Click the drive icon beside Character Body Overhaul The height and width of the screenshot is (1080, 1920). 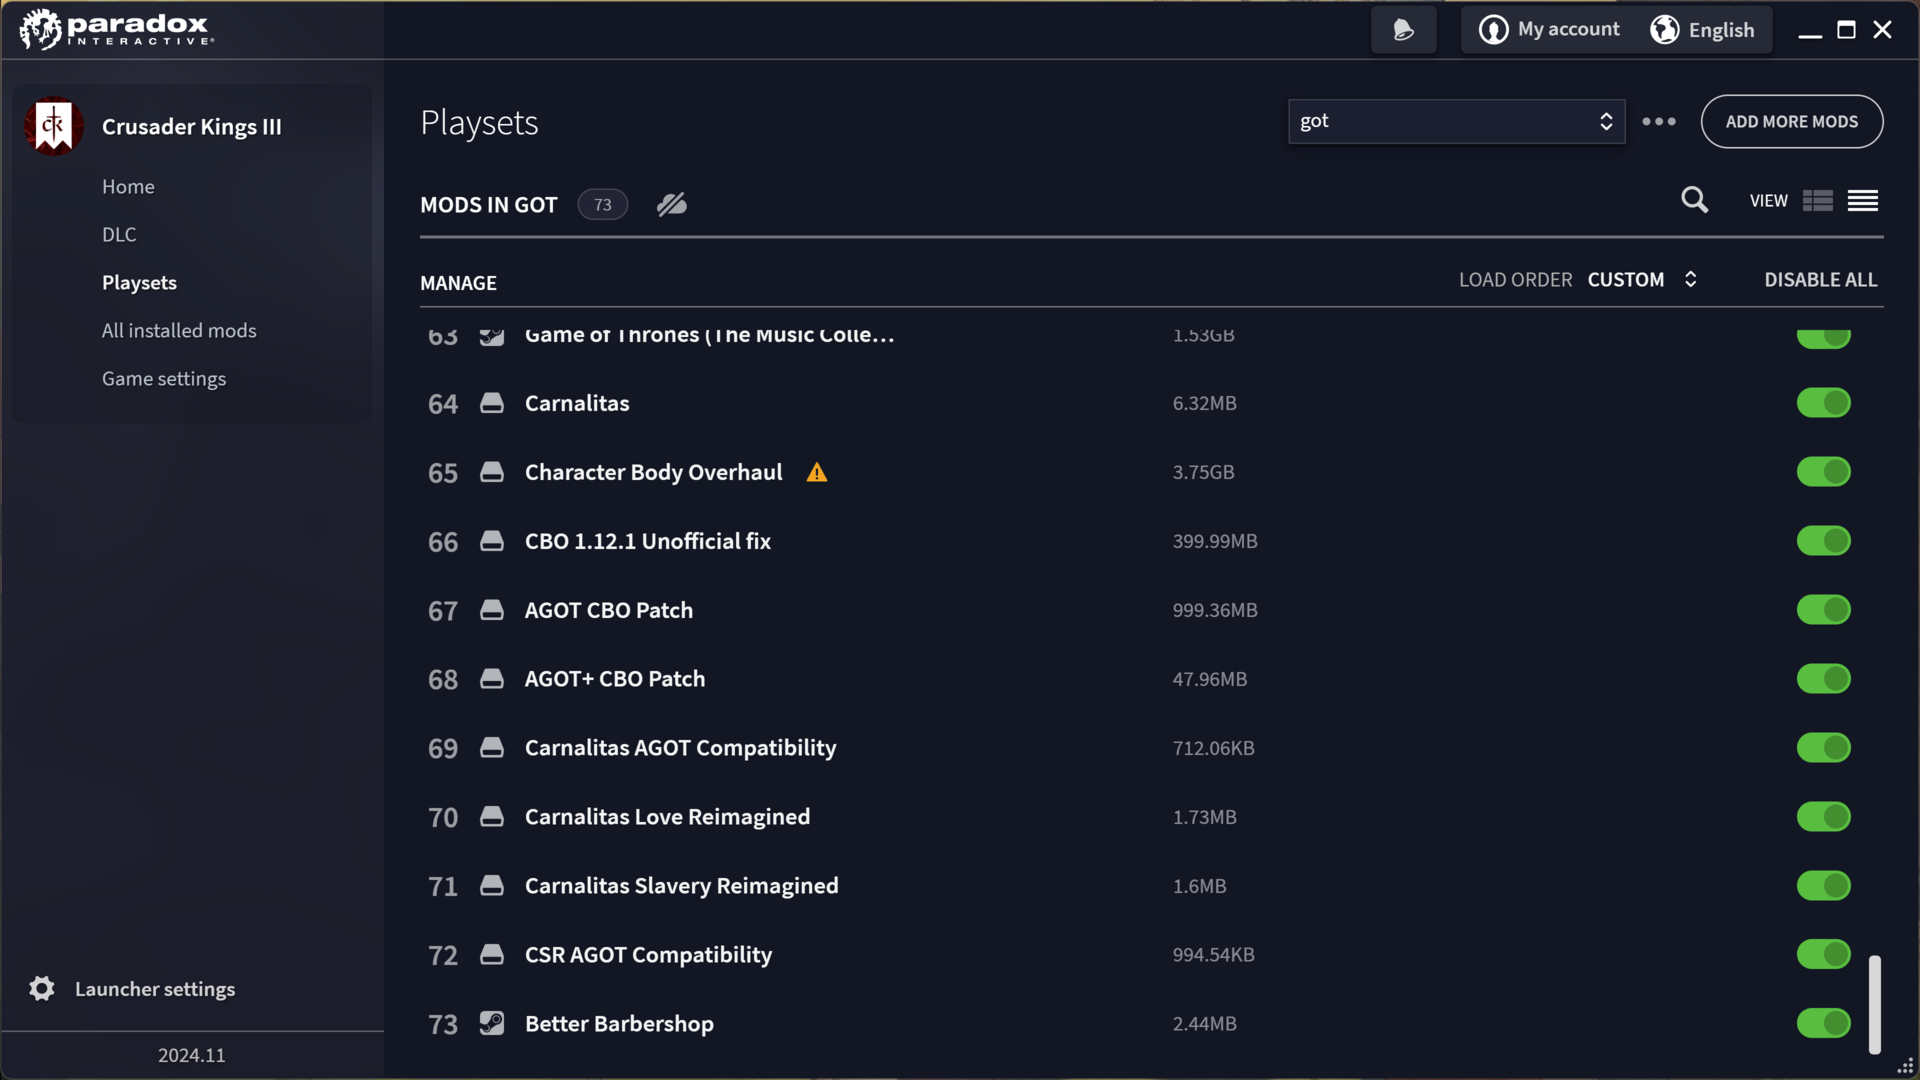click(x=491, y=472)
